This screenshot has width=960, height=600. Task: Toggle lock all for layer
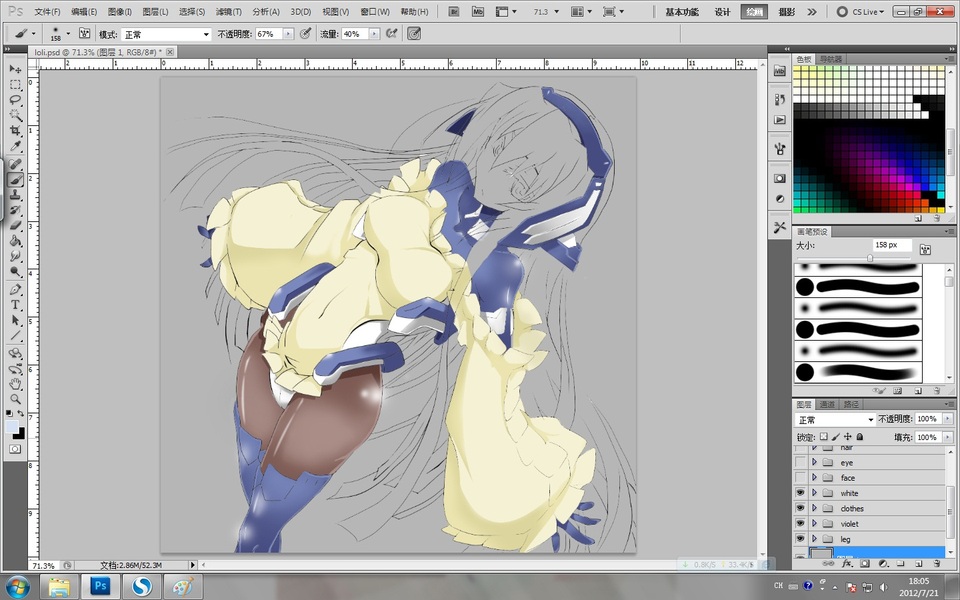pyautogui.click(x=860, y=437)
